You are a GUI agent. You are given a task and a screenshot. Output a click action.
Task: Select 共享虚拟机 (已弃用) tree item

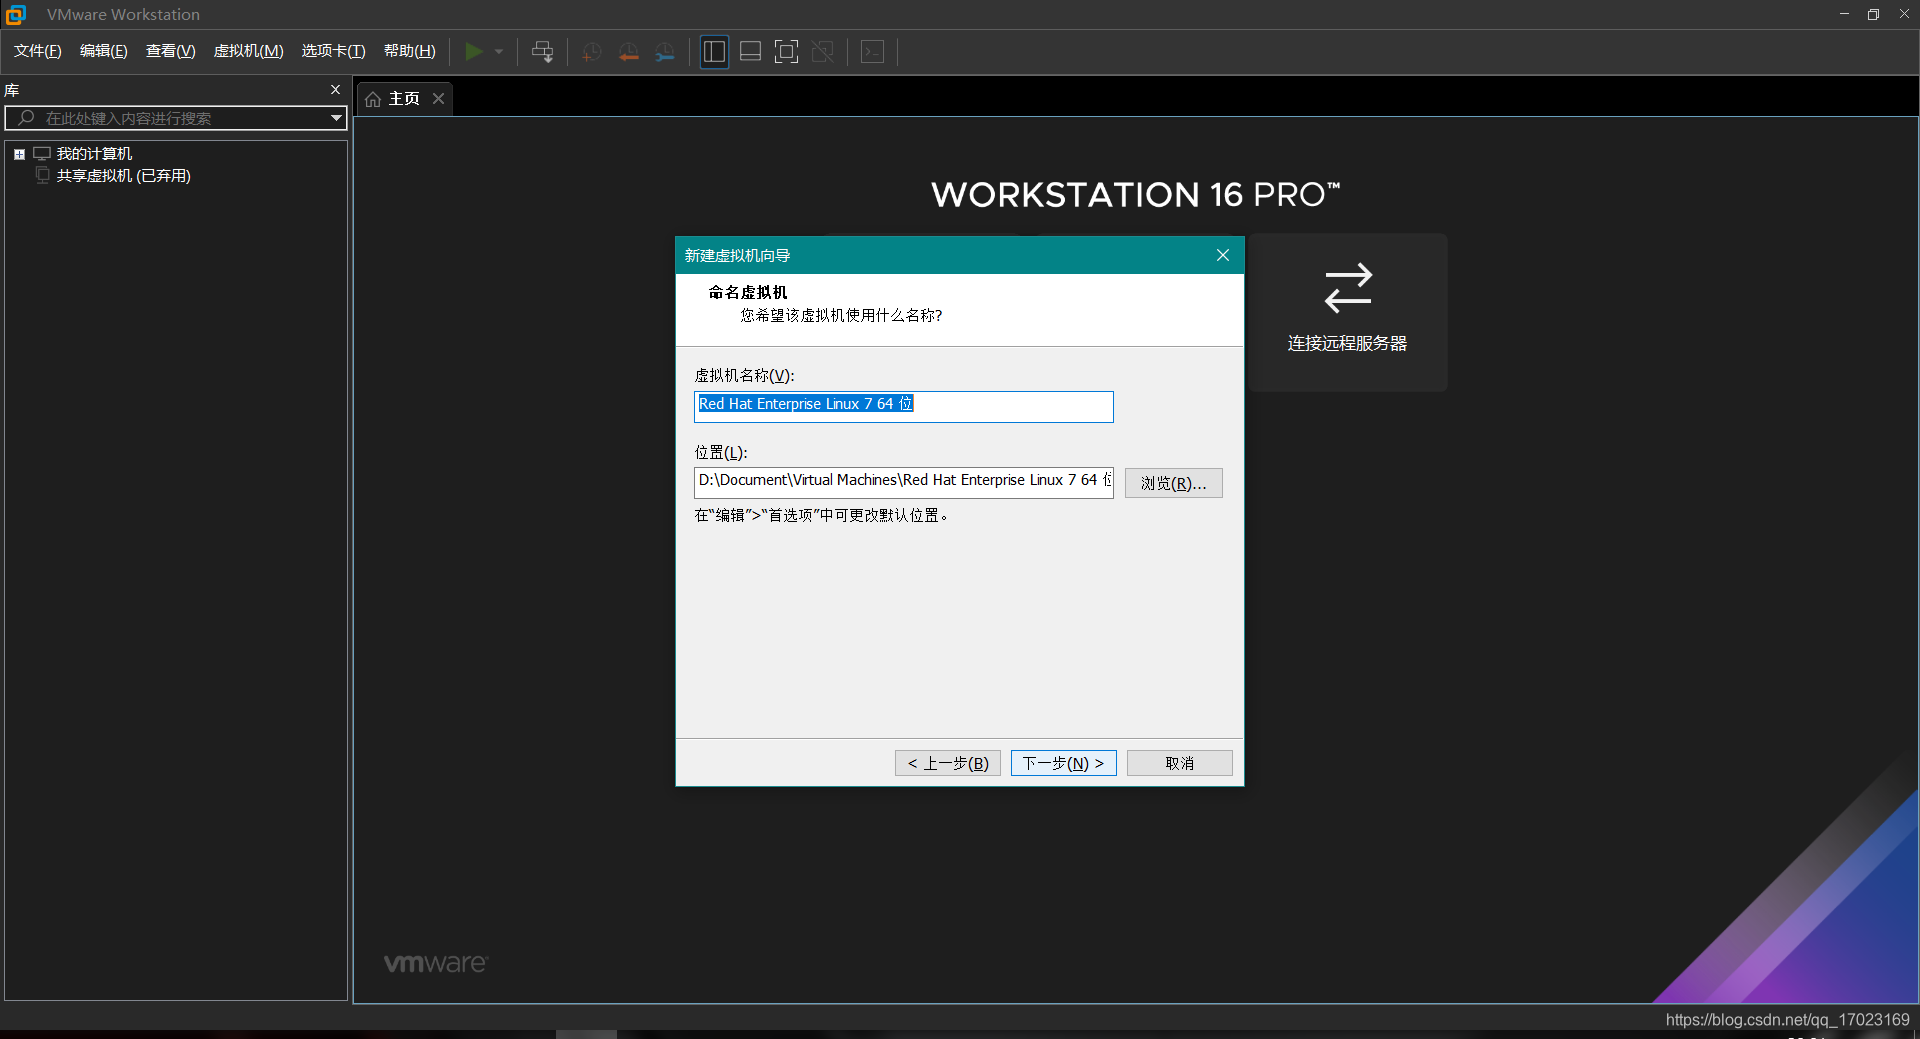[123, 176]
